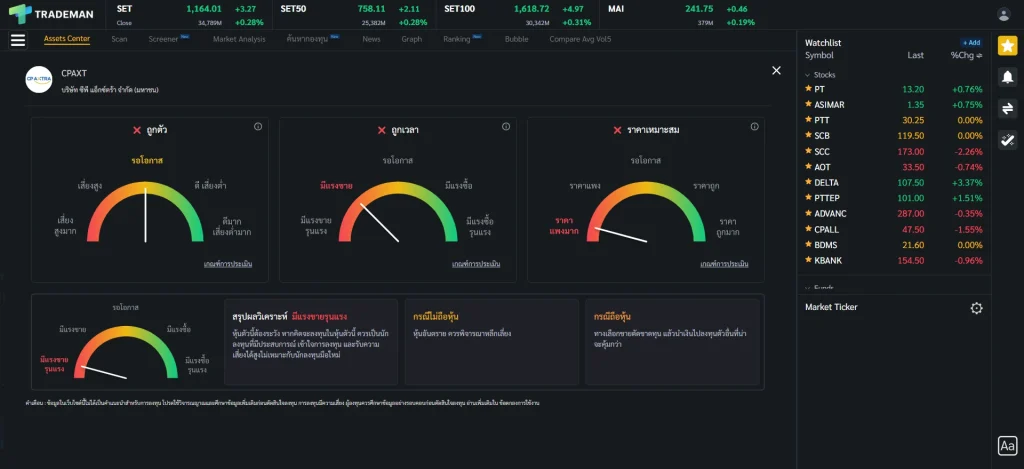The image size is (1024, 469).
Task: Open เกณฑ์การประเมิน link under ถูกเวลา gauge
Action: click(x=475, y=264)
